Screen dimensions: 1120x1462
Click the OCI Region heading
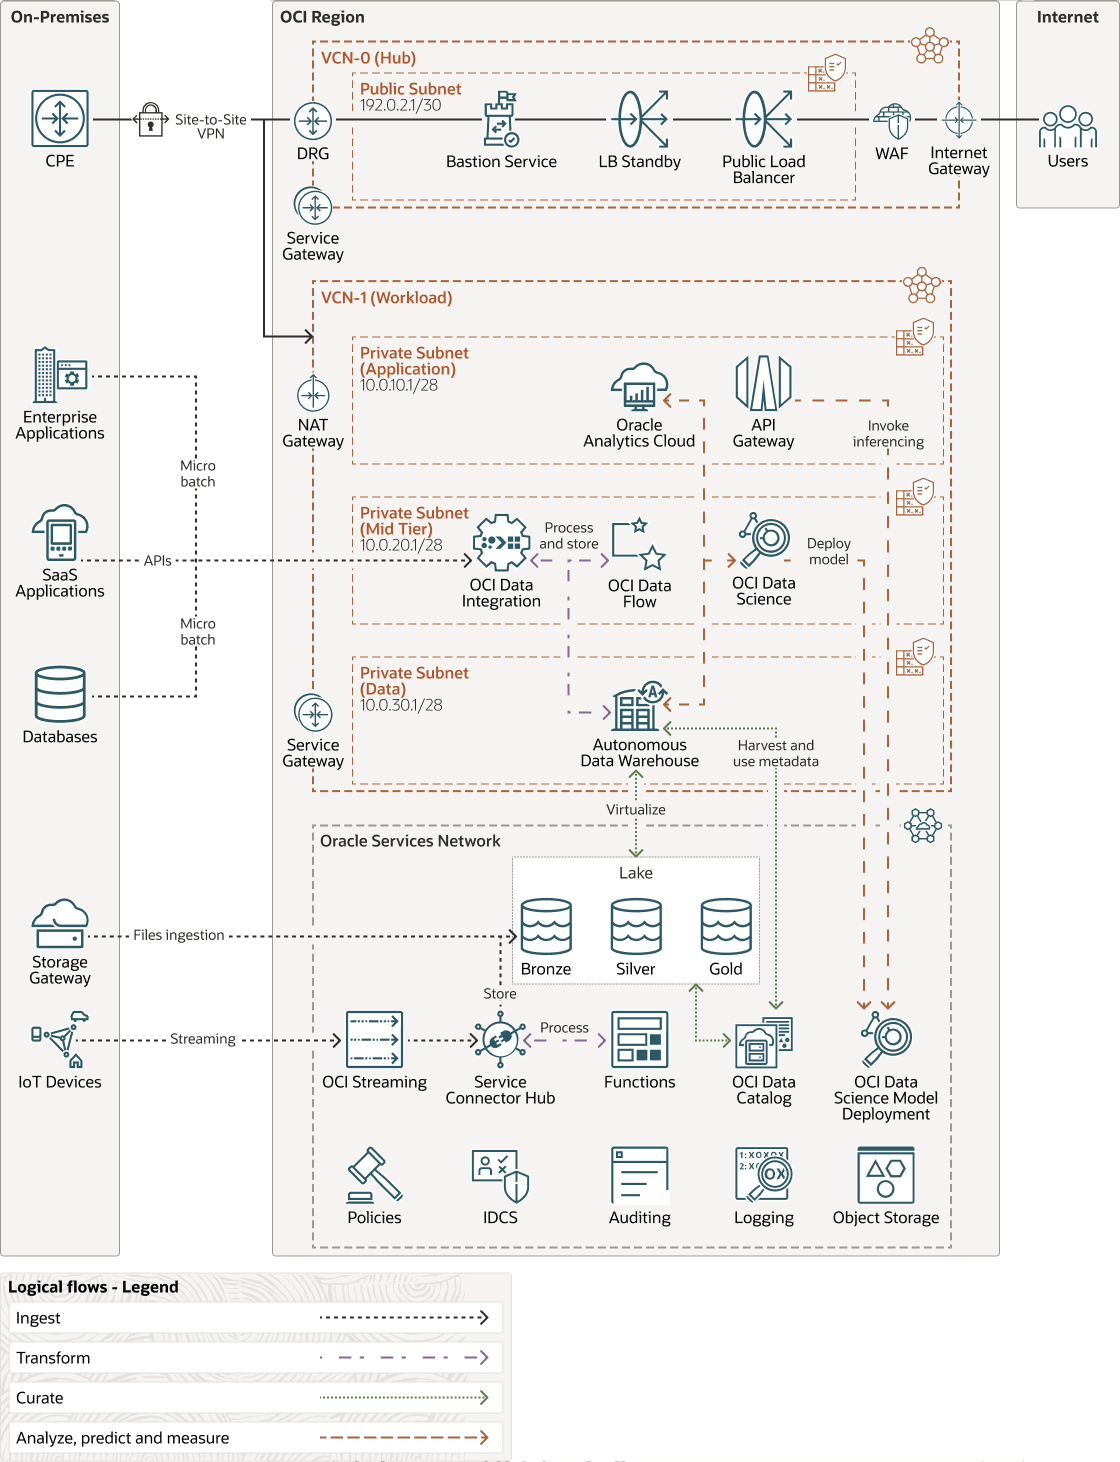coord(322,17)
